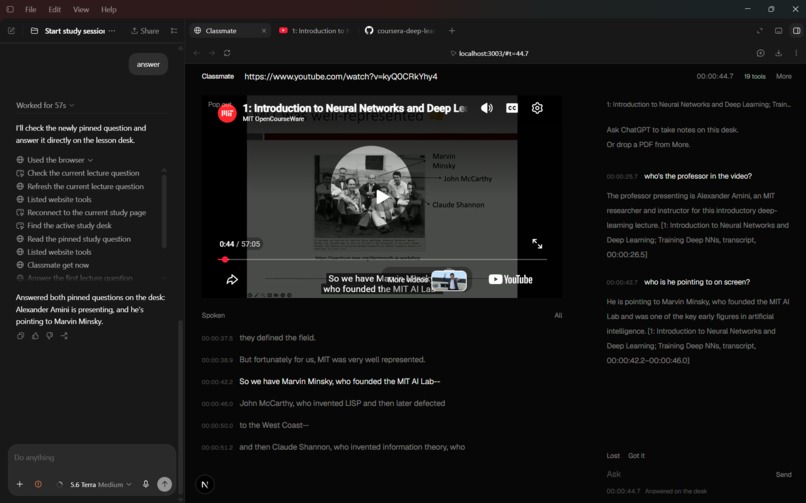Collapse the Used the browser steps
This screenshot has width=806, height=503.
pyautogui.click(x=55, y=160)
